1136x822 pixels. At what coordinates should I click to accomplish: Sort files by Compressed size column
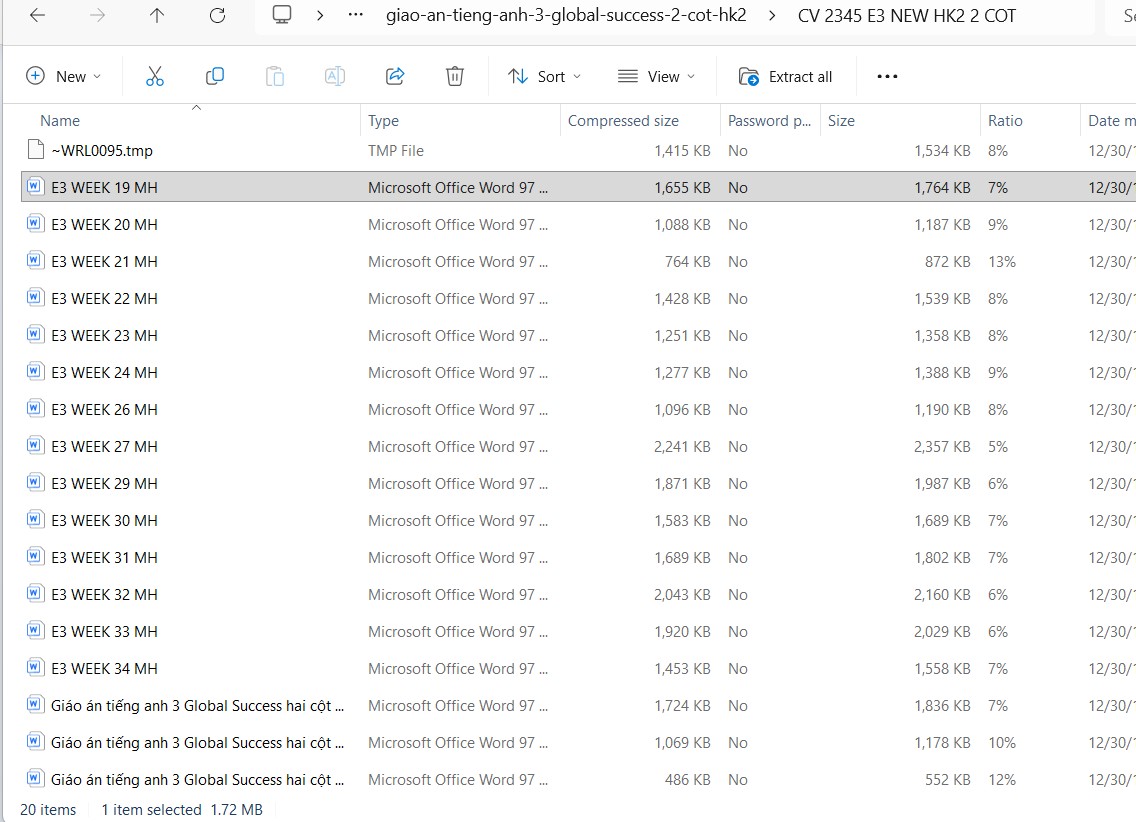pyautogui.click(x=623, y=121)
